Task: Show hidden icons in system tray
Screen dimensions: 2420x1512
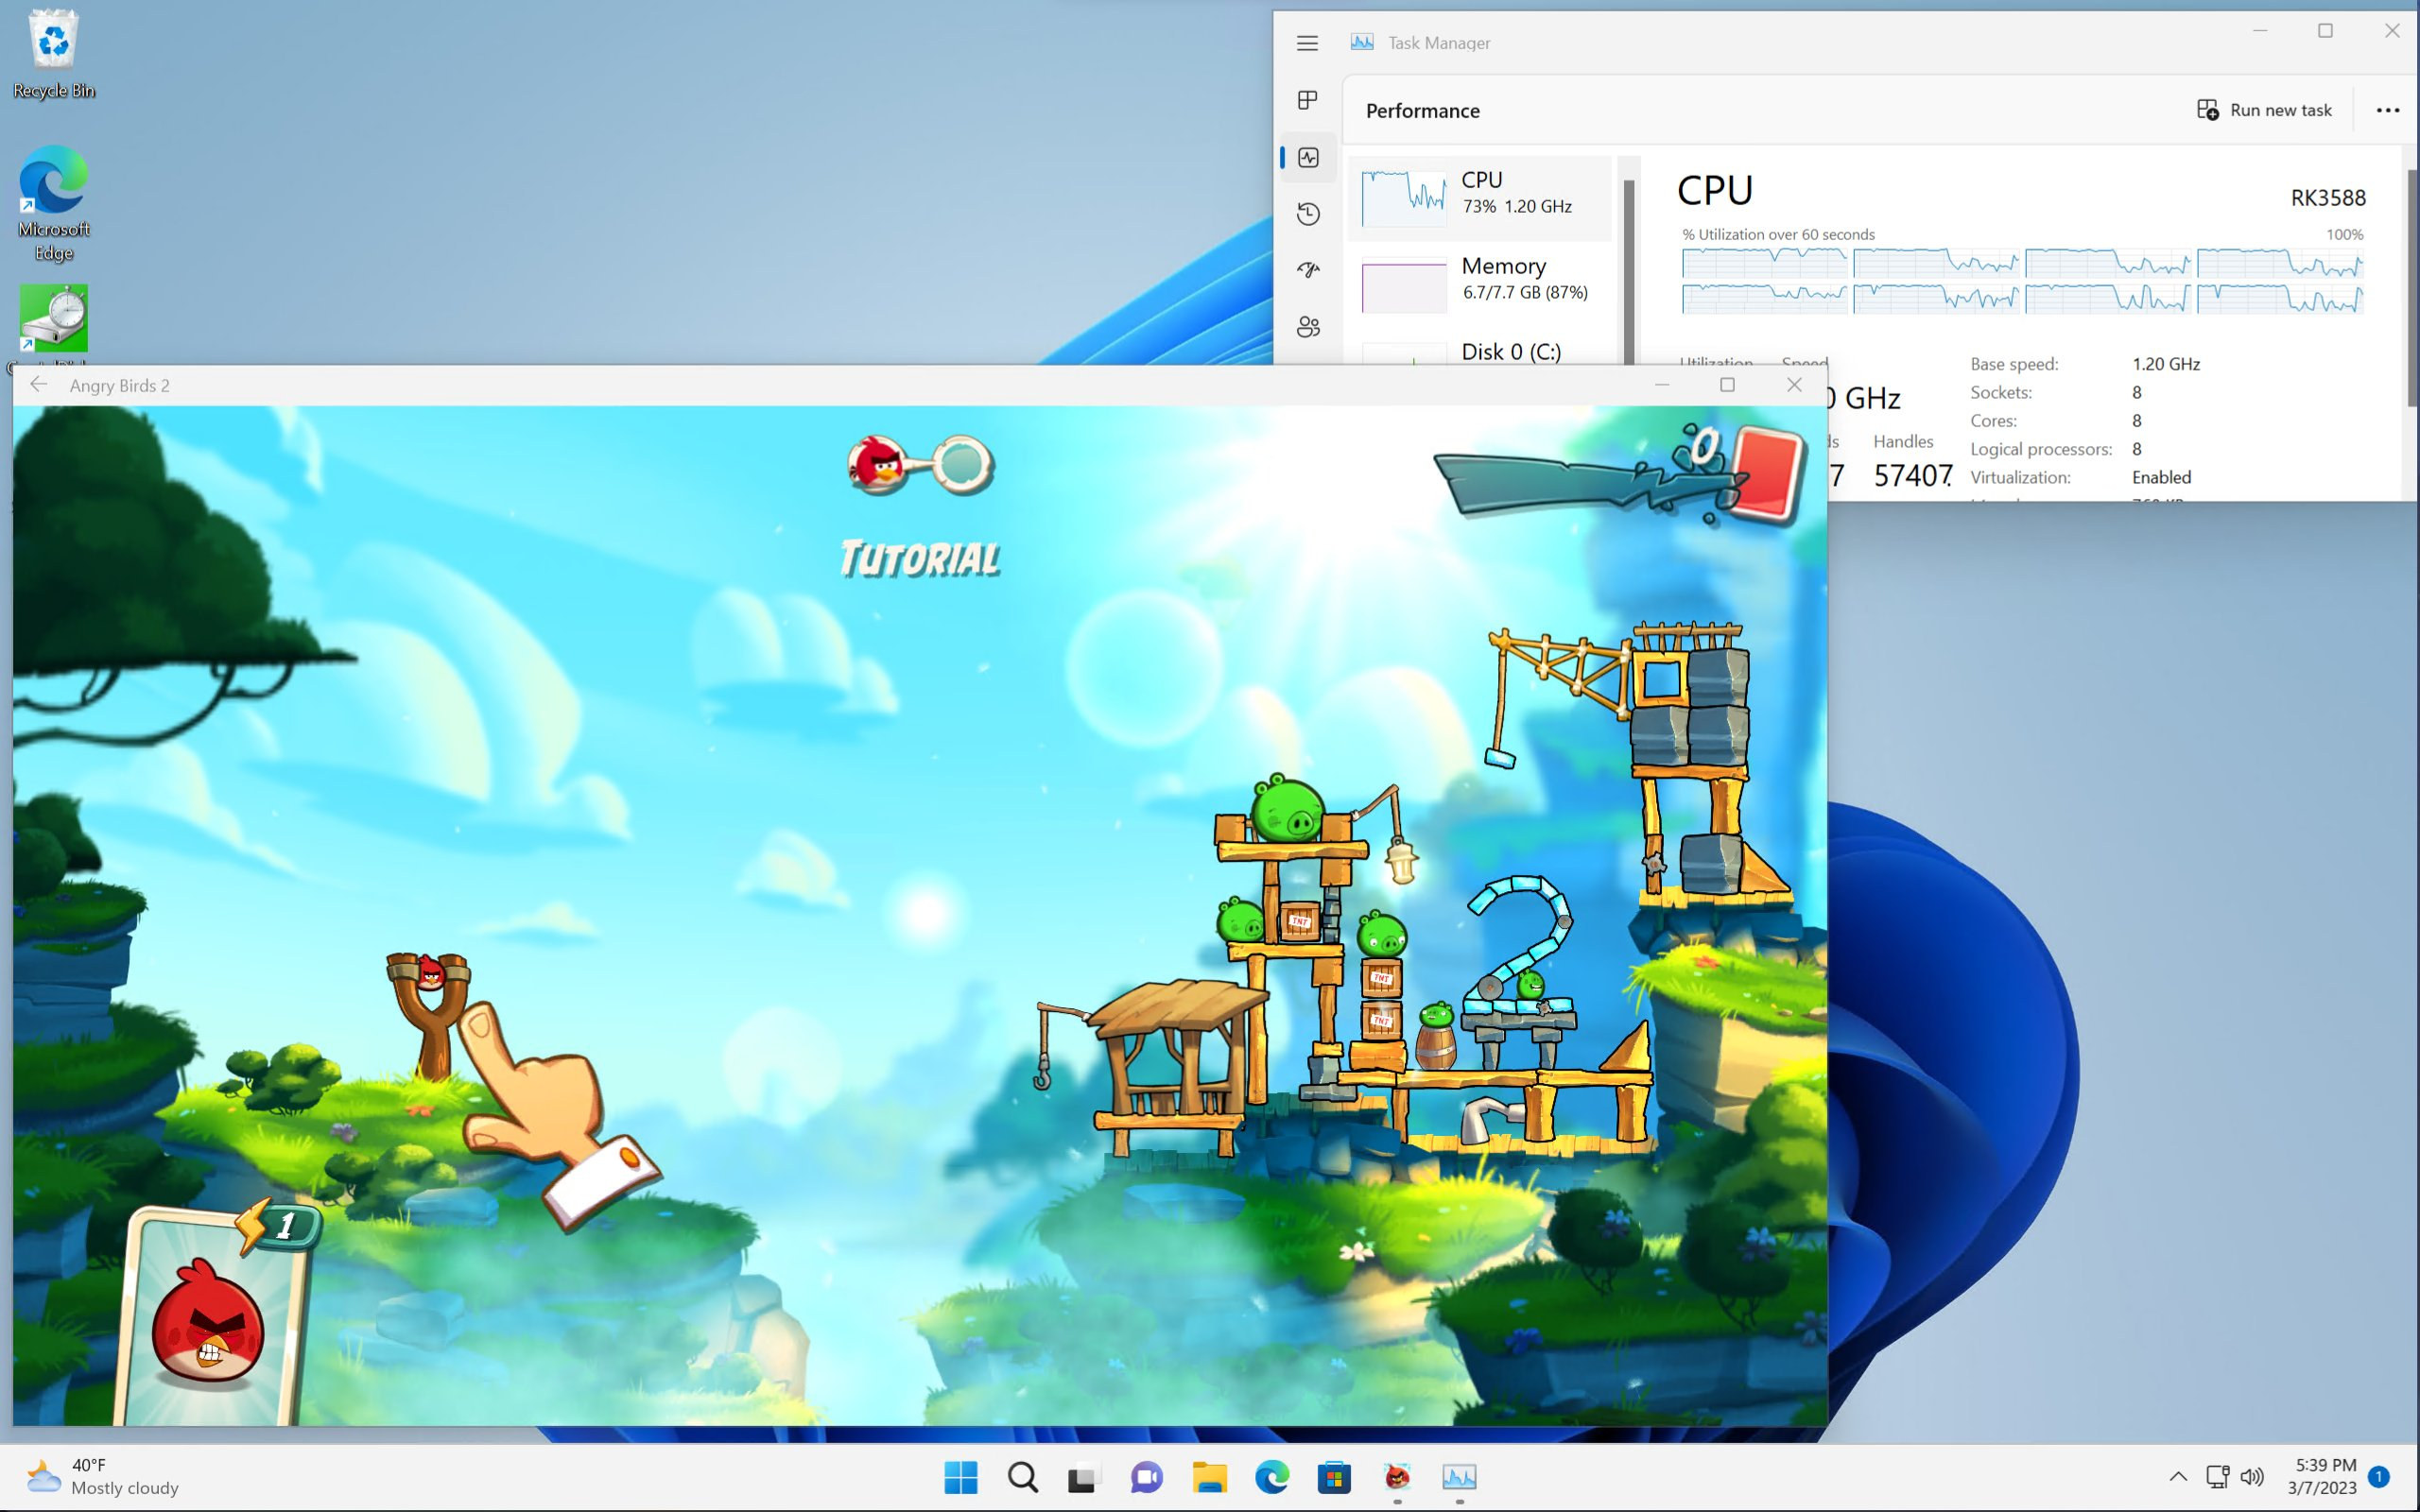Action: [x=2177, y=1477]
